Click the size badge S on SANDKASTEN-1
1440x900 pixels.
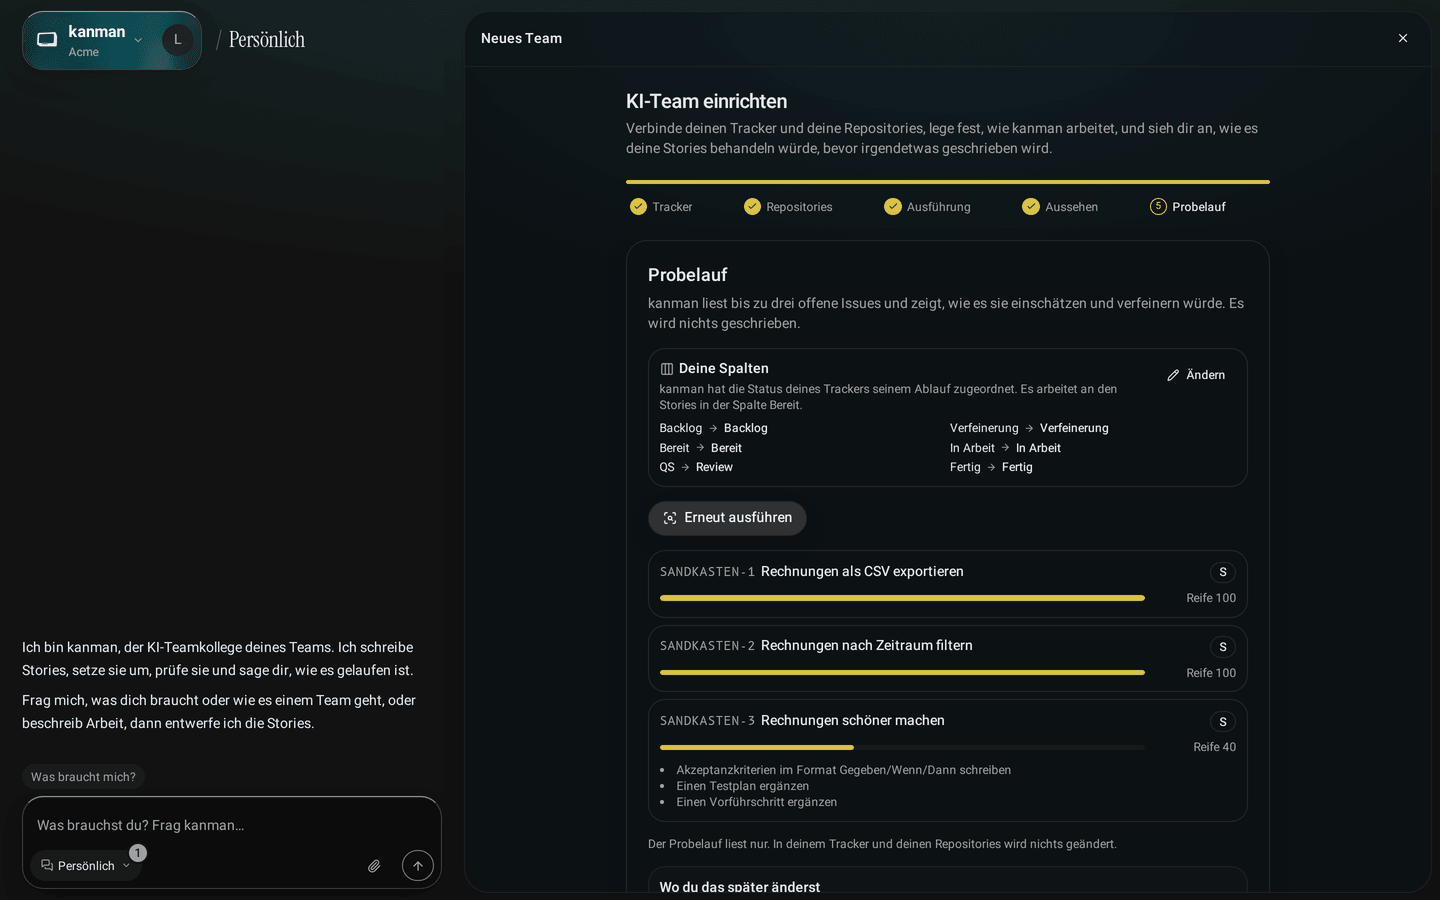click(1223, 572)
